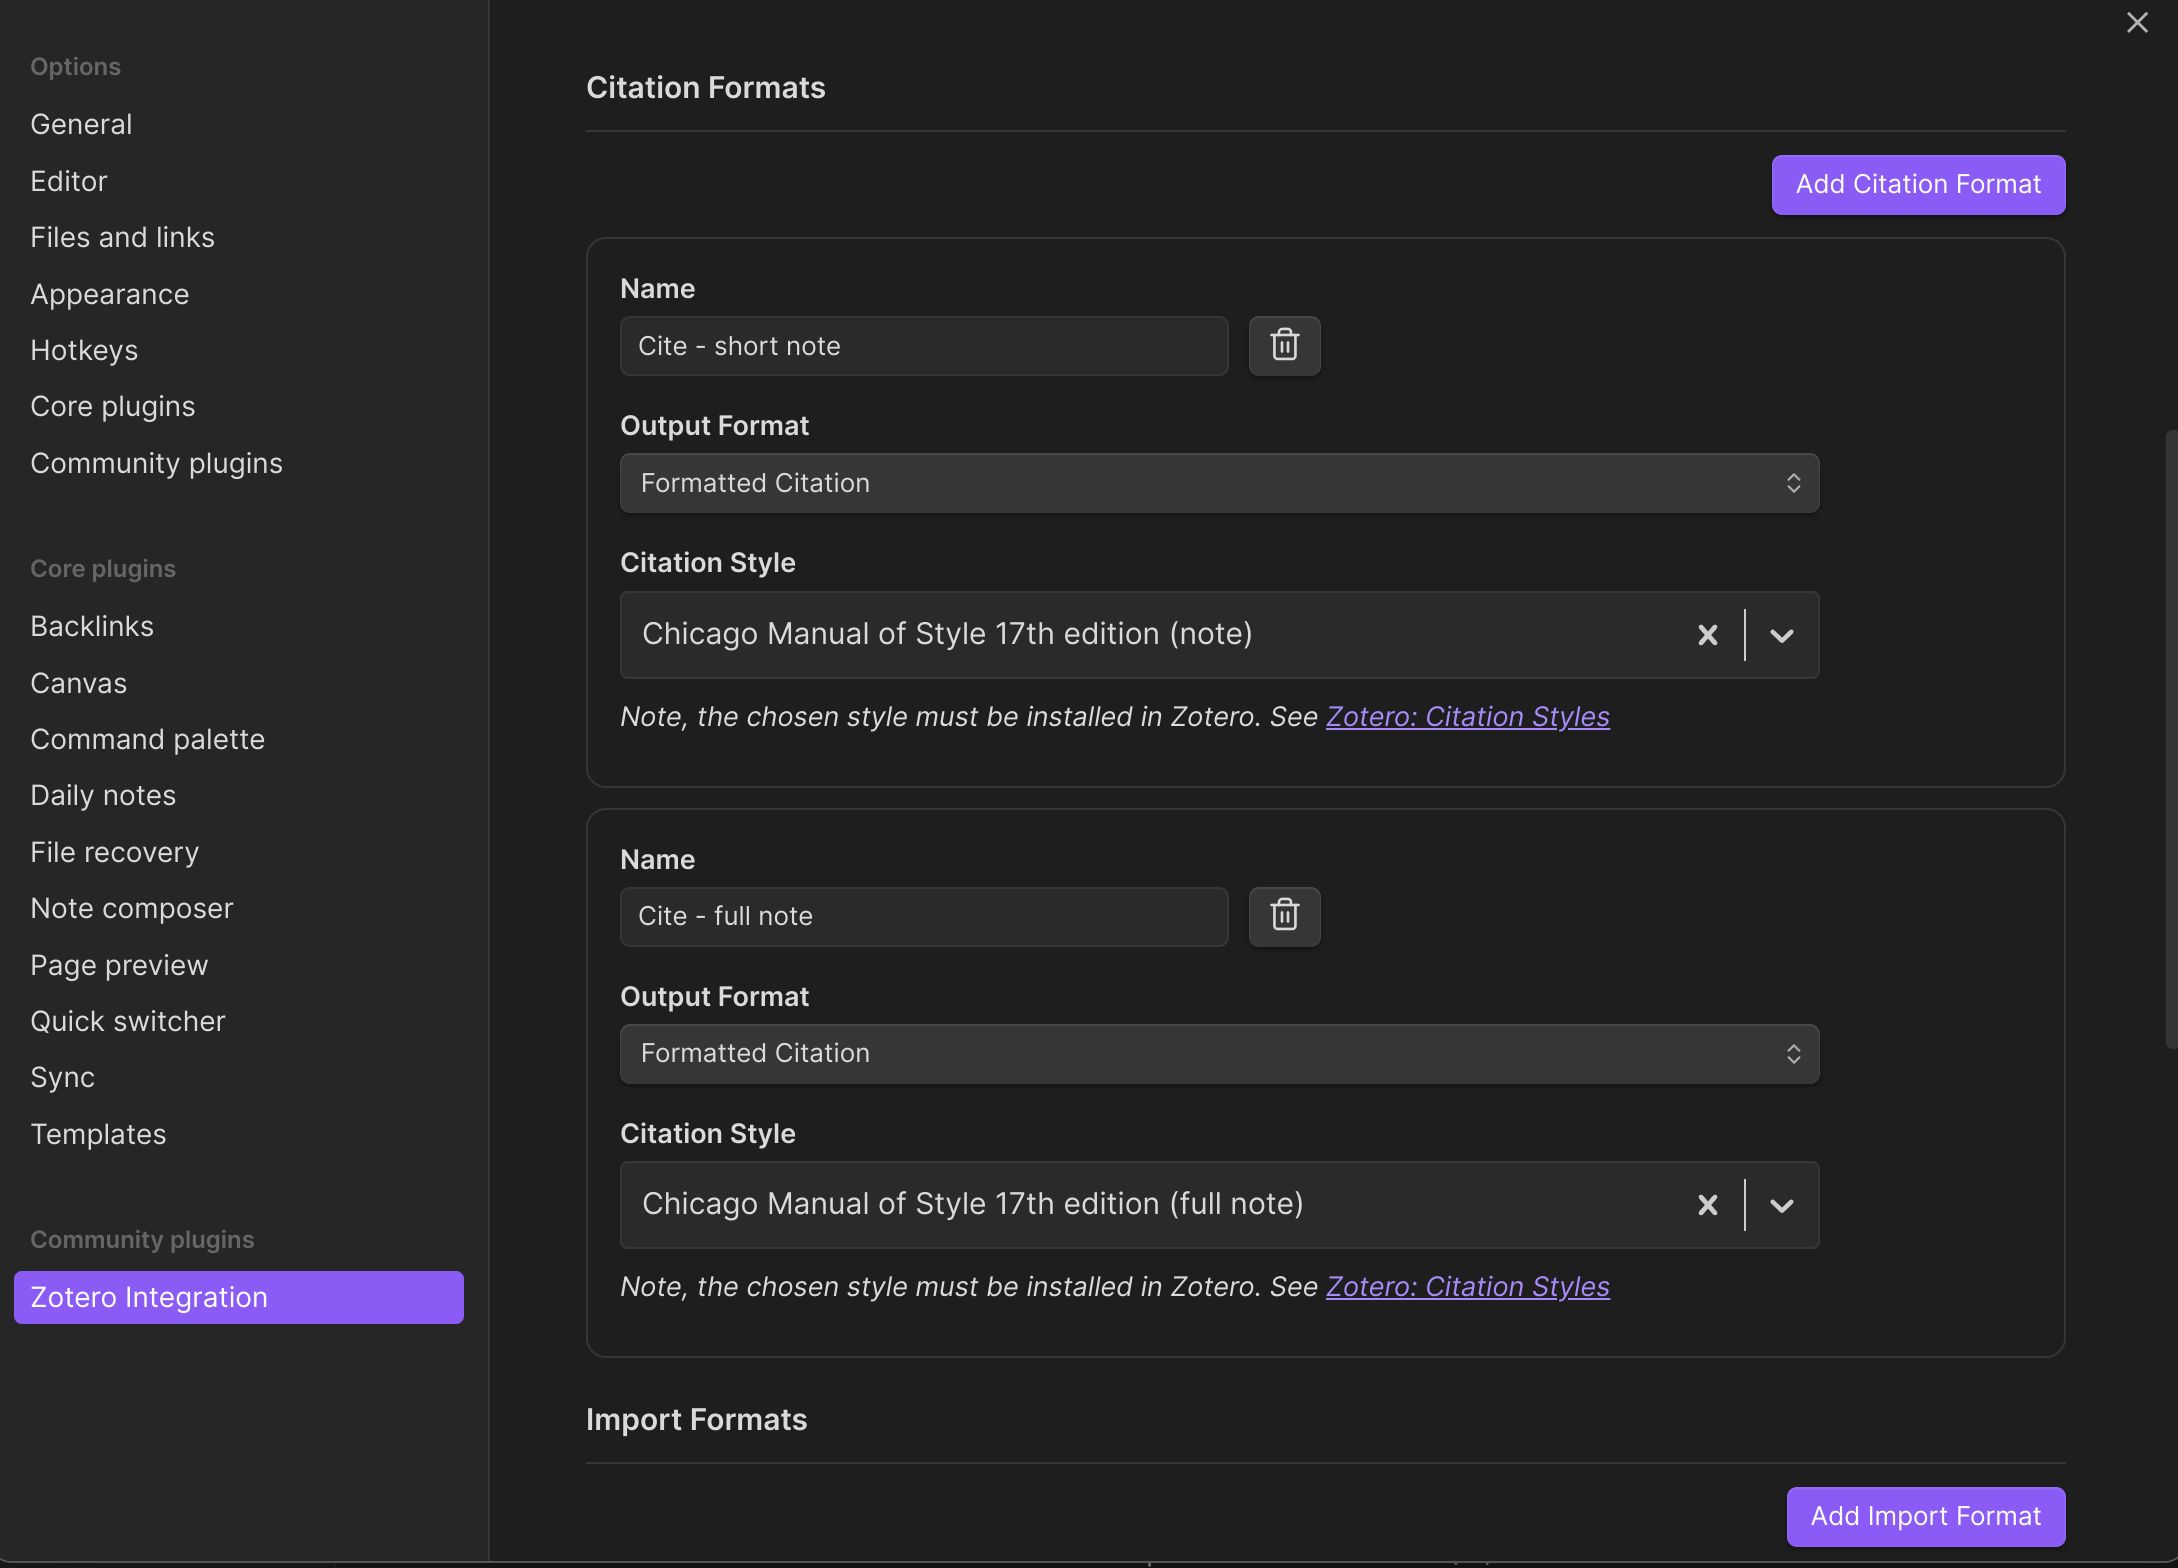The image size is (2178, 1568).
Task: Open Output Format dropdown for short note
Action: tap(1219, 483)
